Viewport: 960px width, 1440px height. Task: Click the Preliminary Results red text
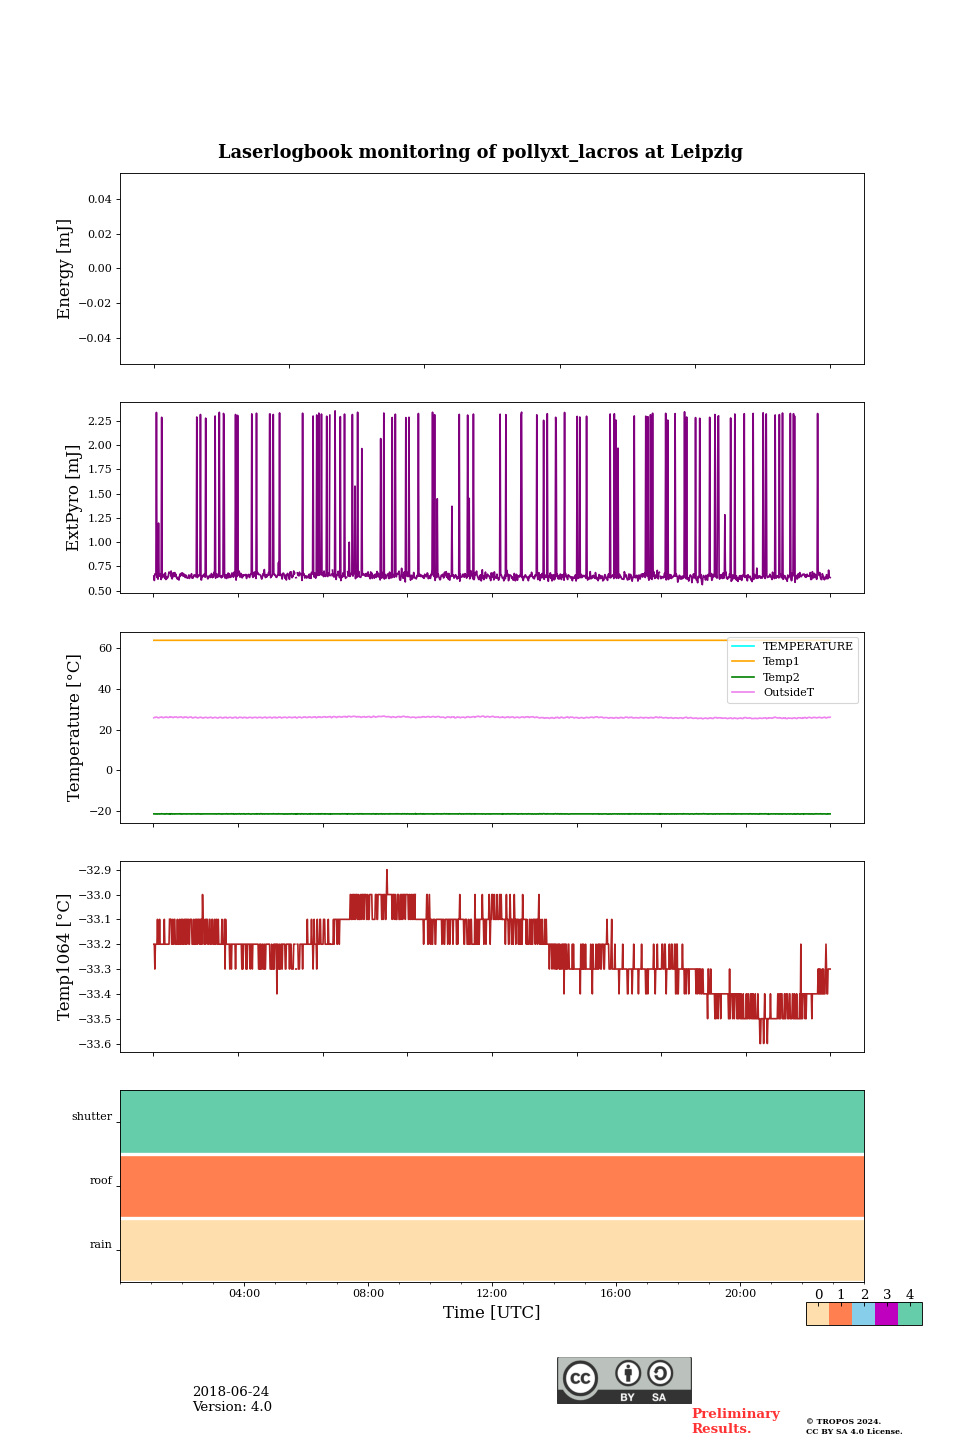tap(736, 1421)
